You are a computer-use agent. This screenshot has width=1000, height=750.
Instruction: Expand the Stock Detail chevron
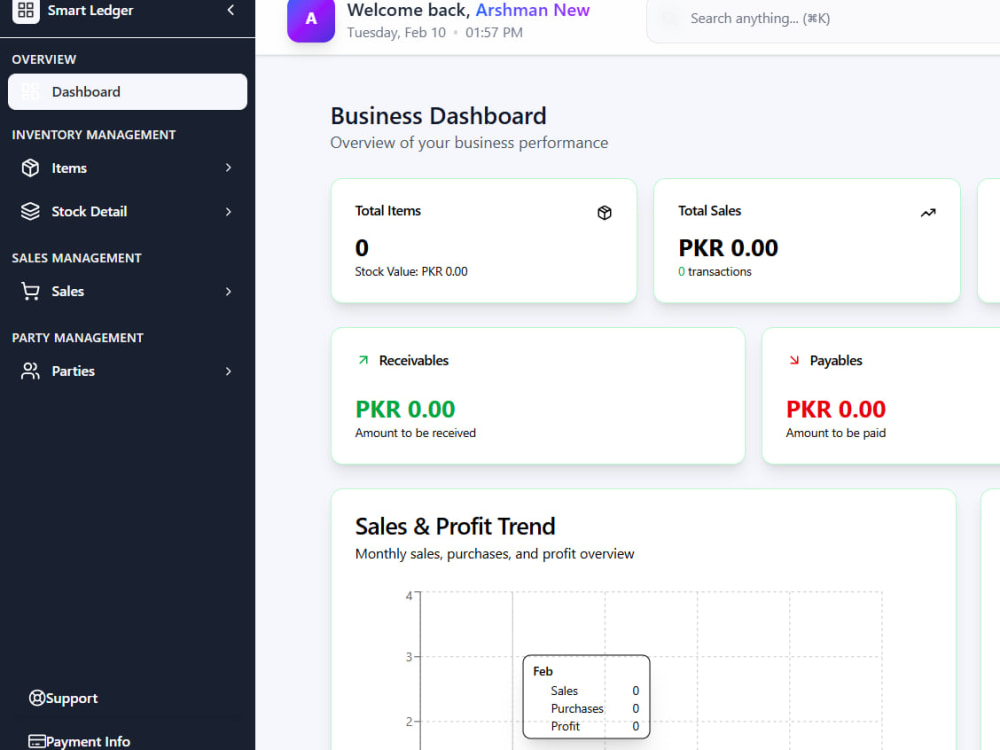click(228, 211)
